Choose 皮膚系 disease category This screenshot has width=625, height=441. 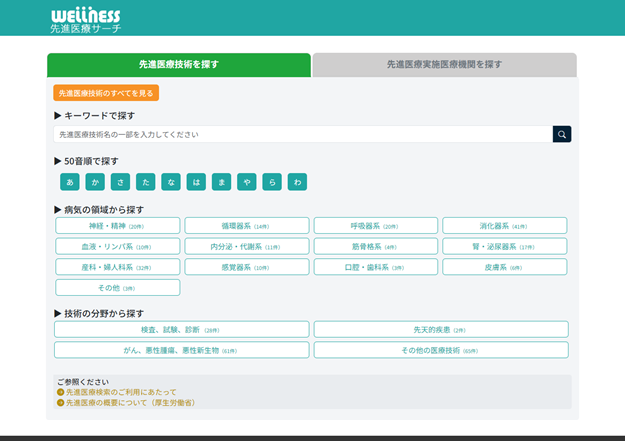(505, 267)
